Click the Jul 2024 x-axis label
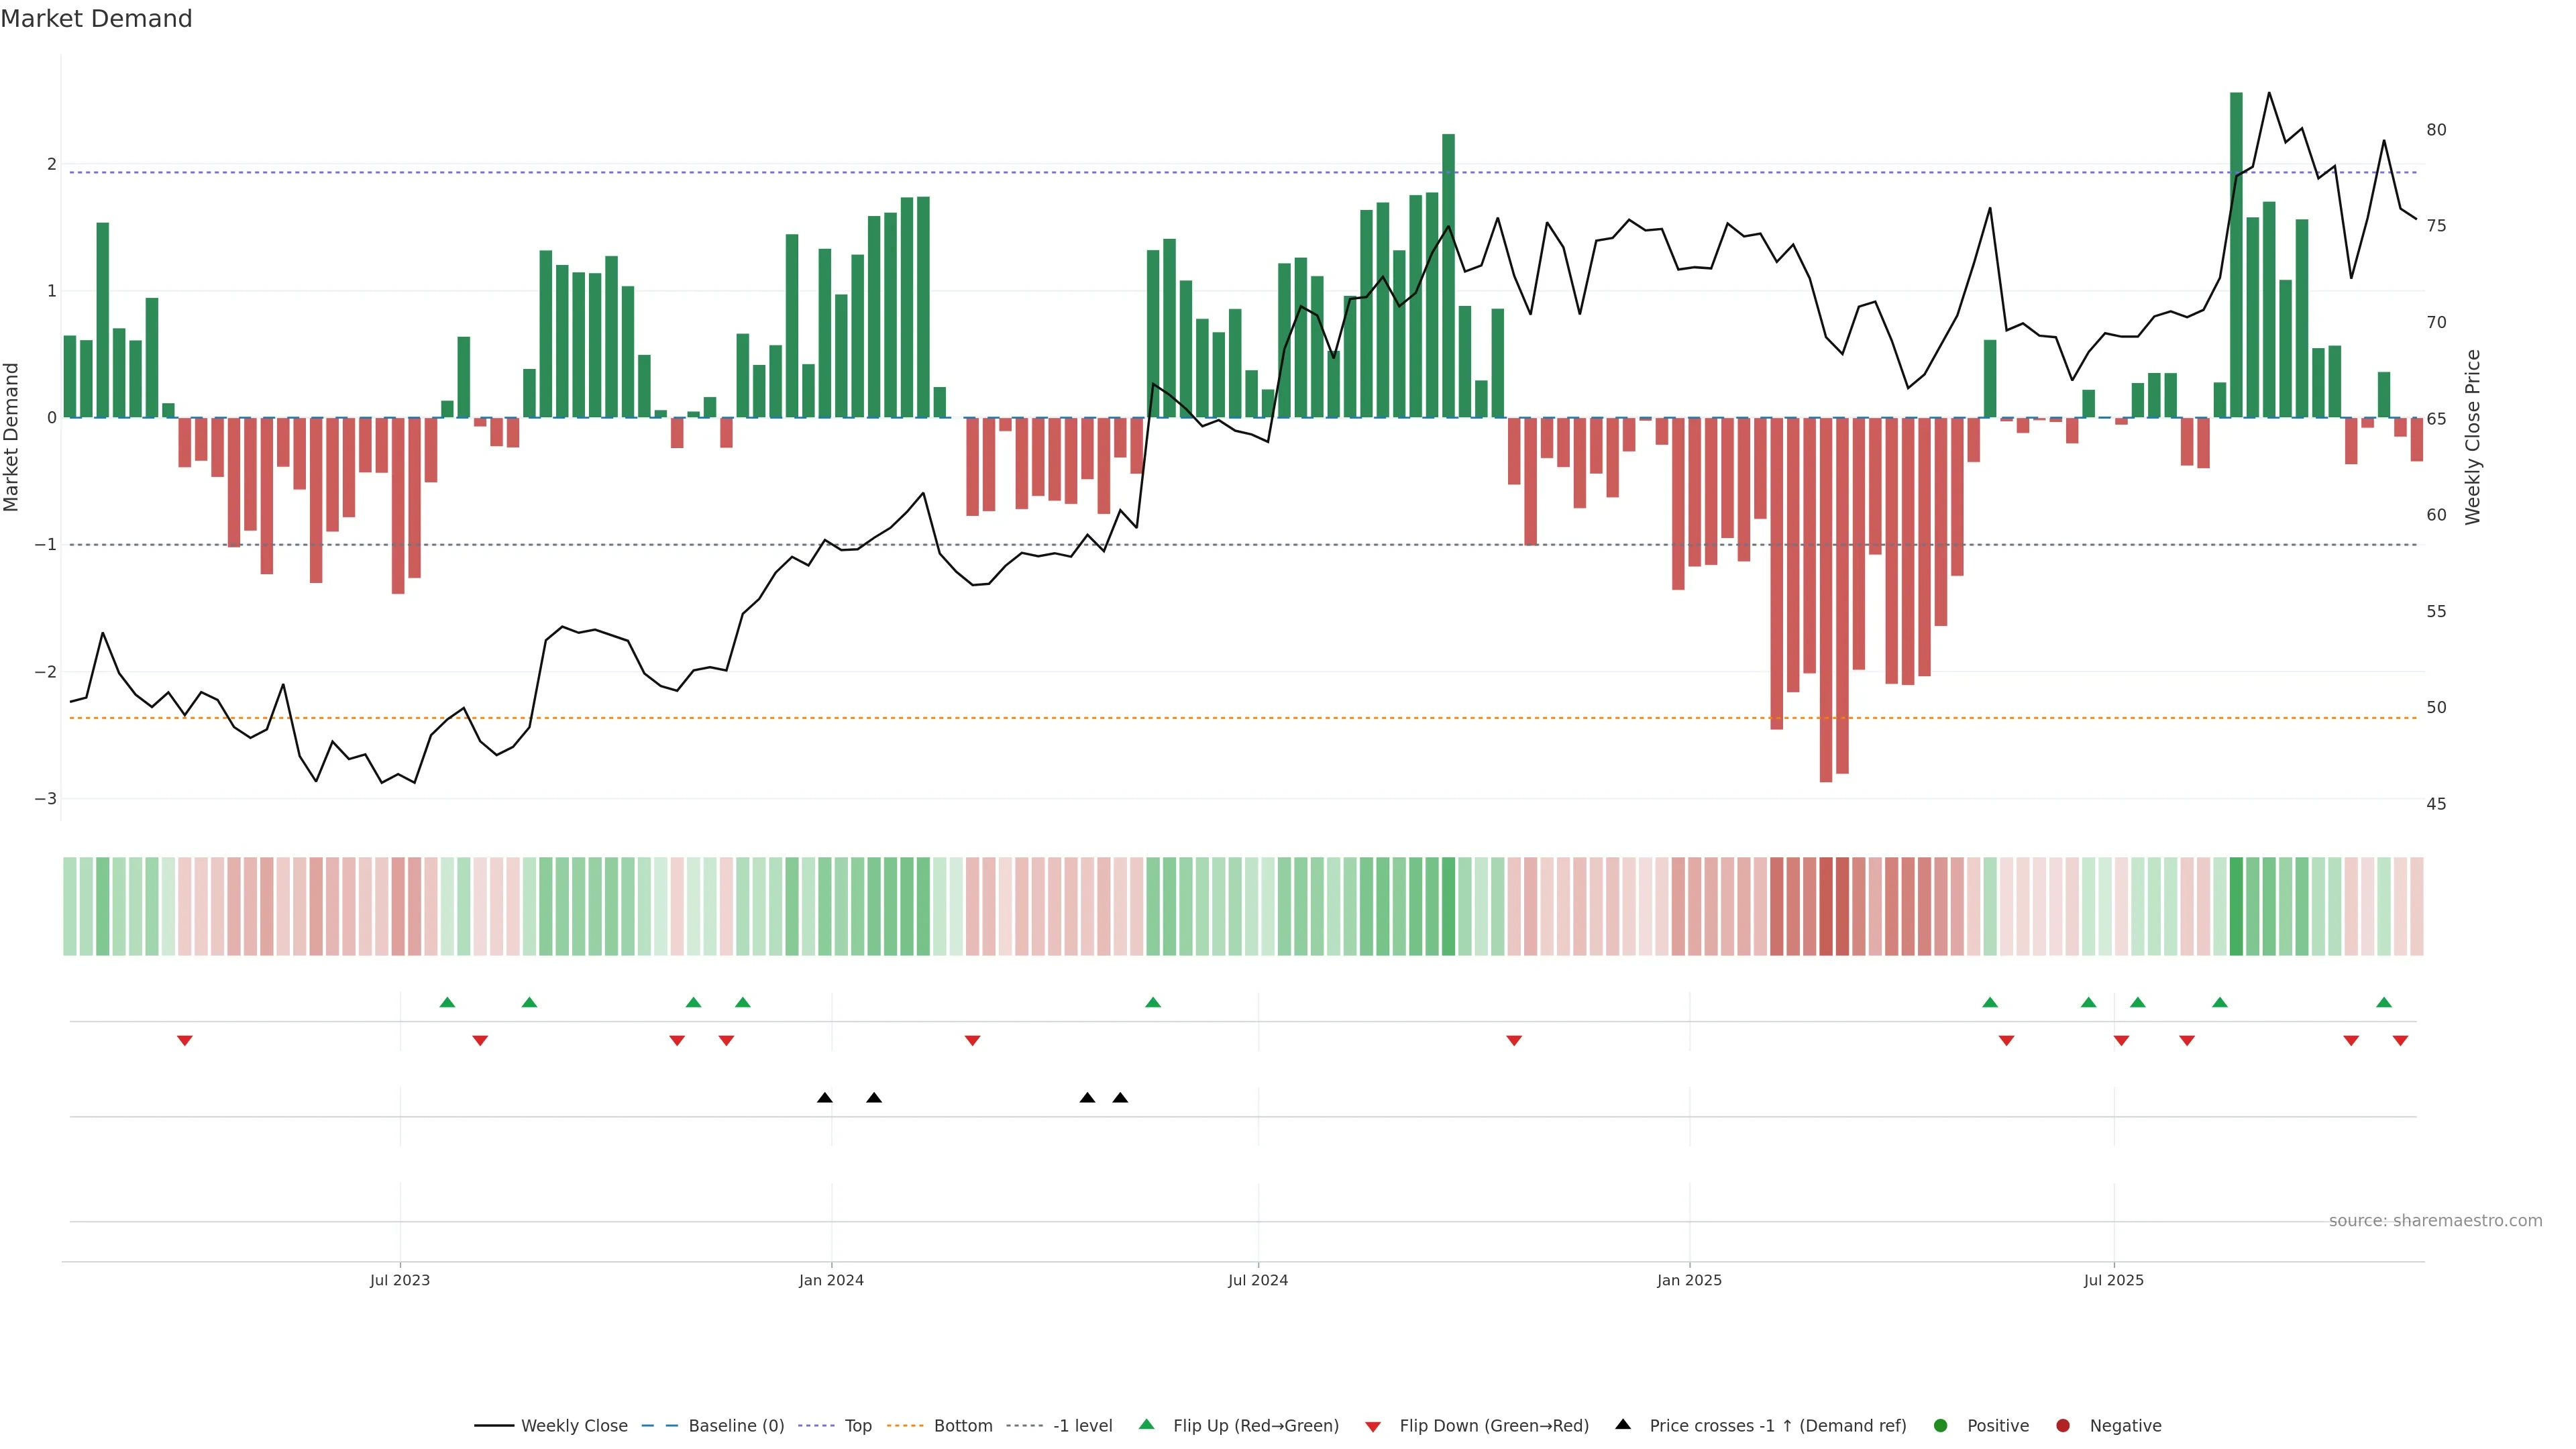The width and height of the screenshot is (2576, 1449). [x=1258, y=1280]
